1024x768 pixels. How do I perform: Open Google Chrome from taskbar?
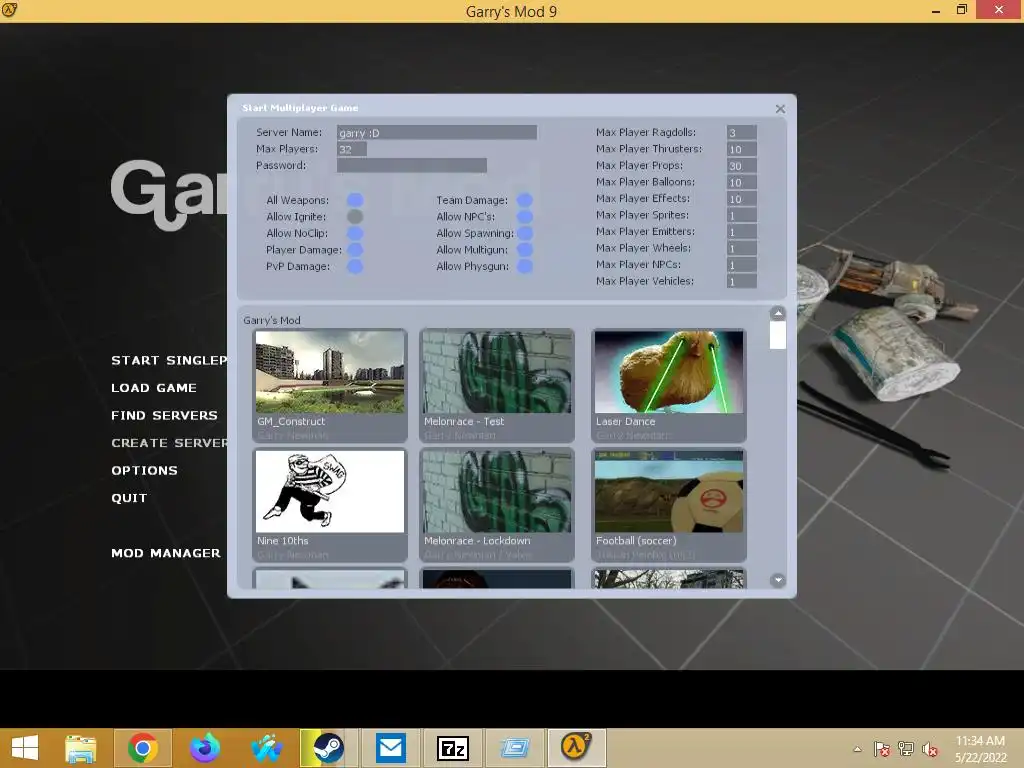(x=143, y=748)
